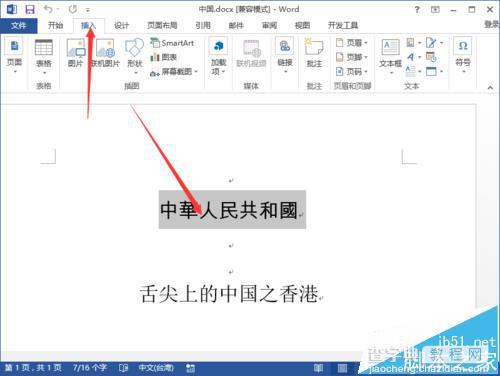This screenshot has width=500, height=376.
Task: Open the 形状 (Shapes) gallery
Action: click(x=135, y=56)
